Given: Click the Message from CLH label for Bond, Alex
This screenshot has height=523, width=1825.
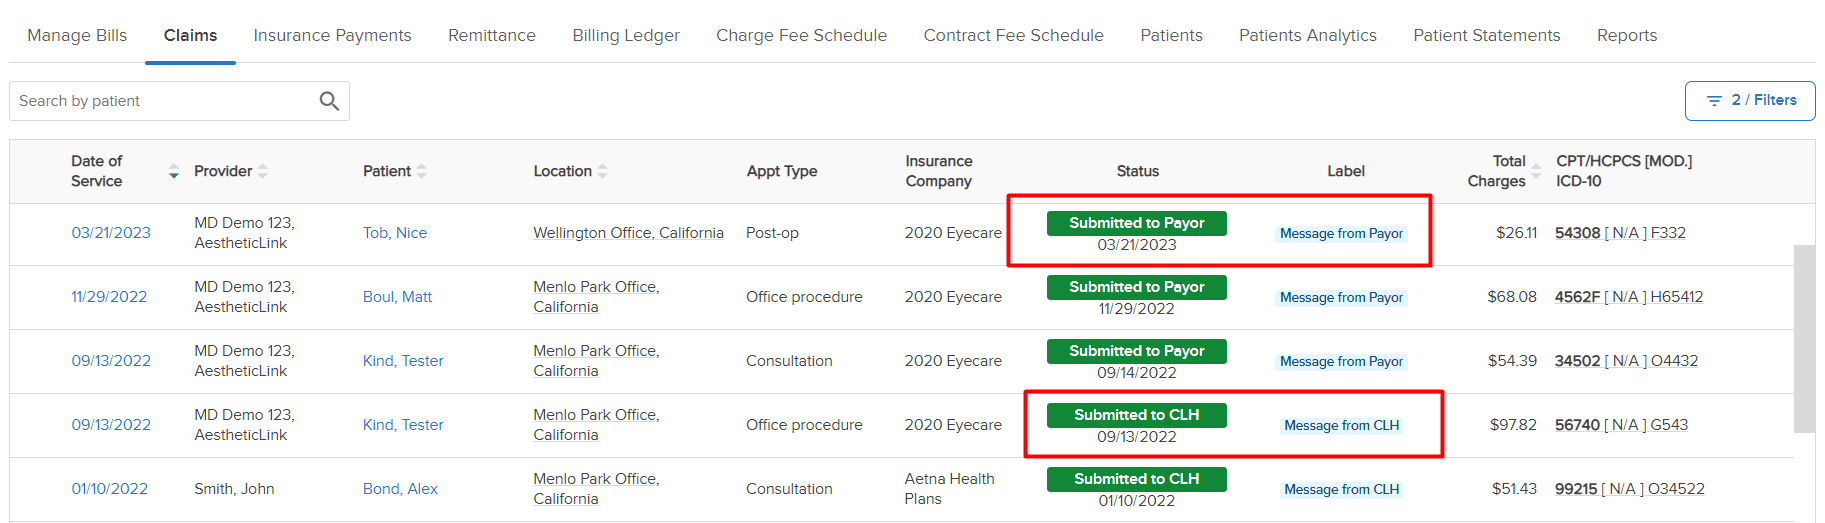Looking at the screenshot, I should pyautogui.click(x=1341, y=489).
